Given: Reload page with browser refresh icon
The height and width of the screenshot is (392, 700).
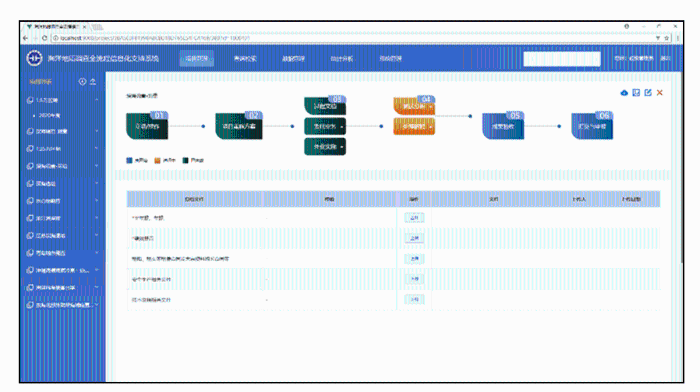Looking at the screenshot, I should tap(44, 38).
